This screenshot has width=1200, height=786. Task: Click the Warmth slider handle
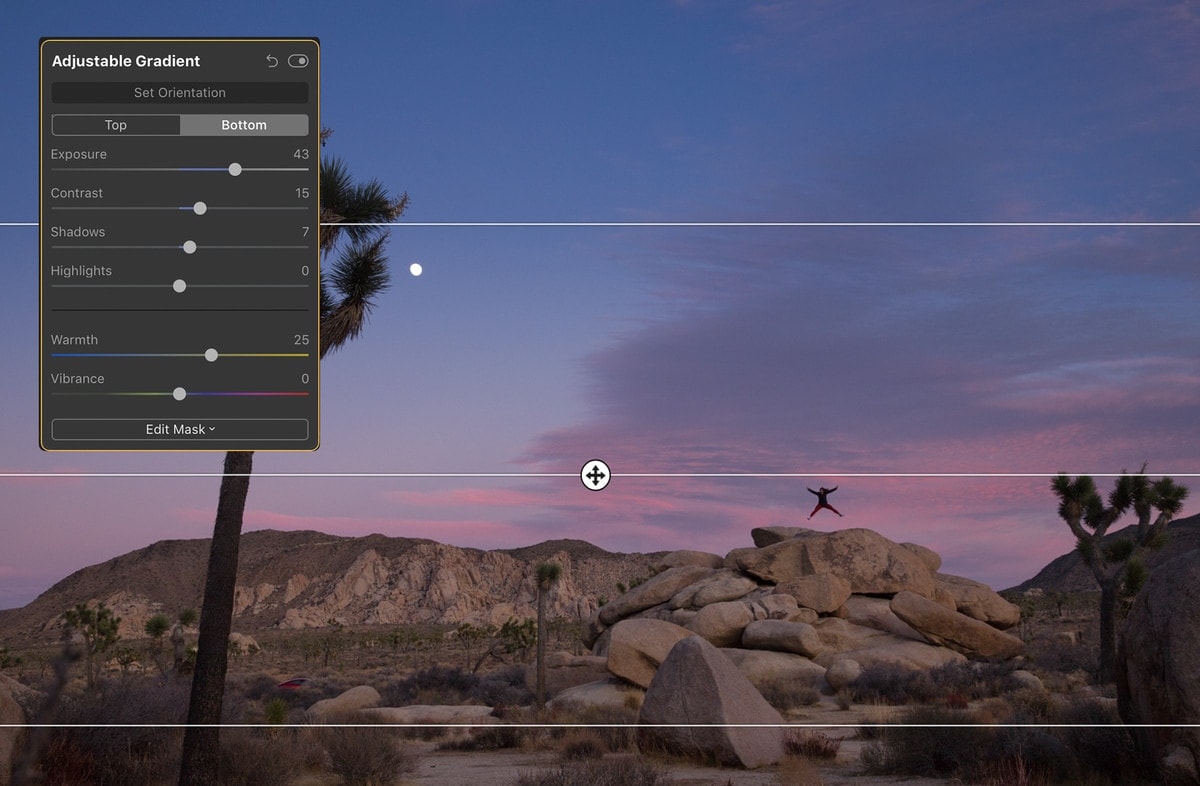(211, 355)
